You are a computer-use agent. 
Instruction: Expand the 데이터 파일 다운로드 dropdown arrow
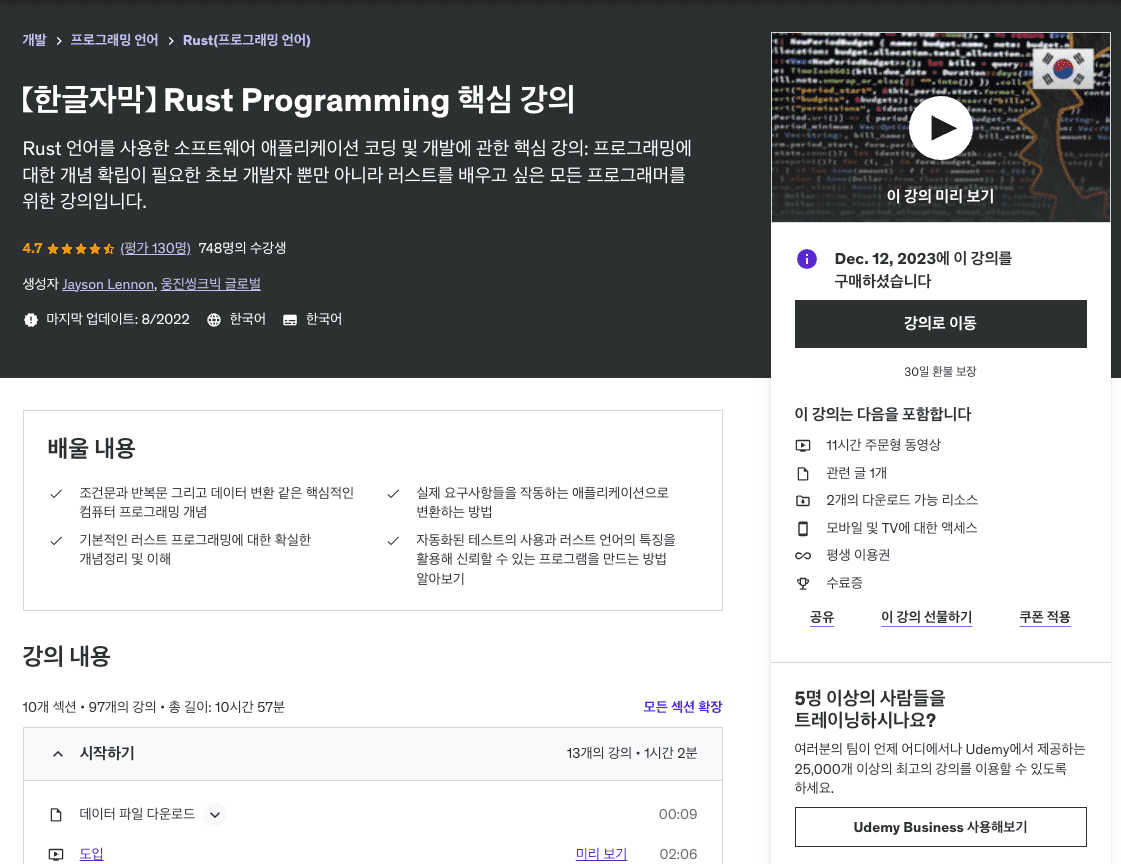pyautogui.click(x=214, y=815)
